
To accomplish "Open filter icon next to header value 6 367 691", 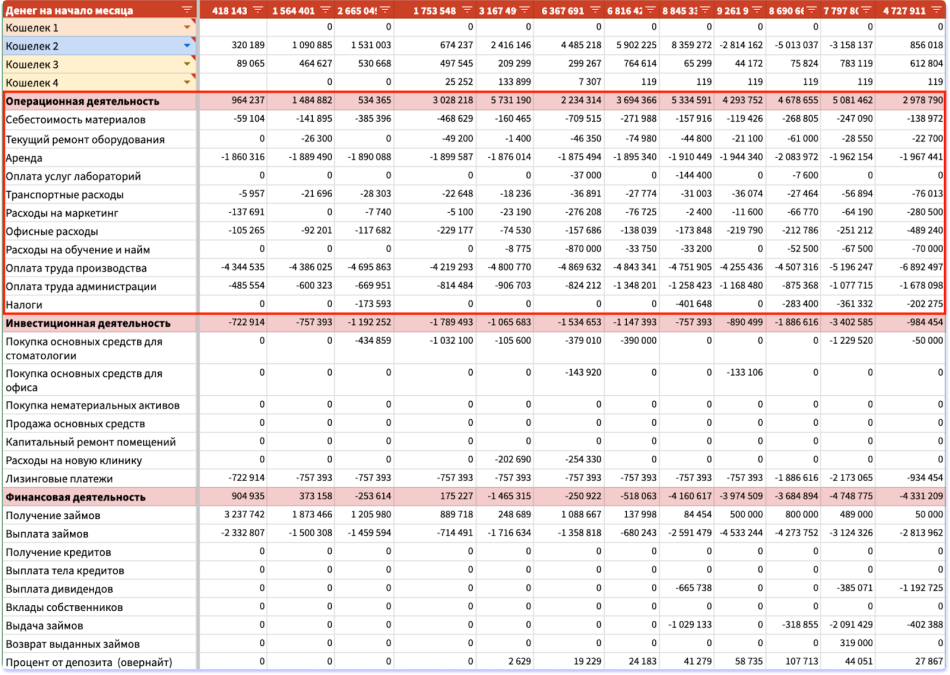I will pos(595,10).
